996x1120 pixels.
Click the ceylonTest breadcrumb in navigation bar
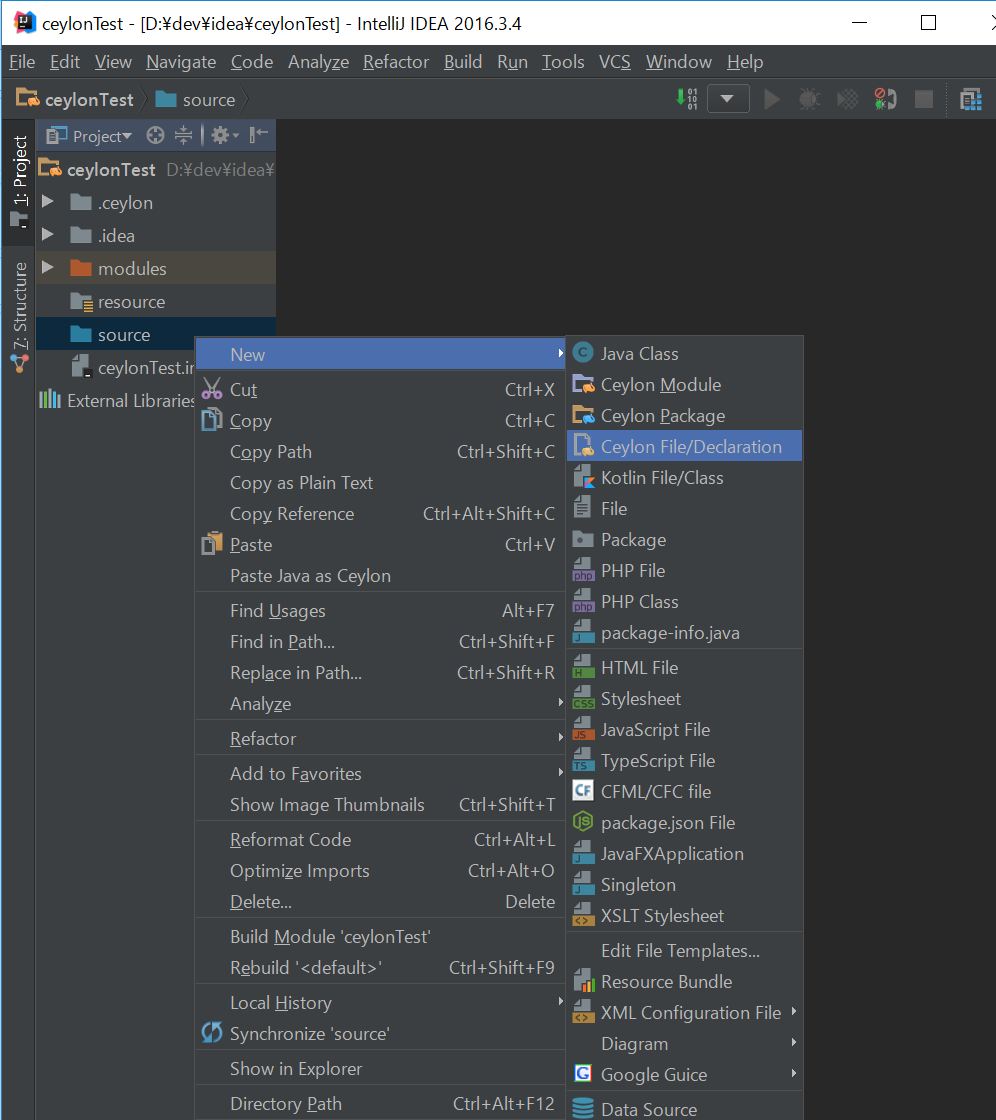[x=76, y=99]
